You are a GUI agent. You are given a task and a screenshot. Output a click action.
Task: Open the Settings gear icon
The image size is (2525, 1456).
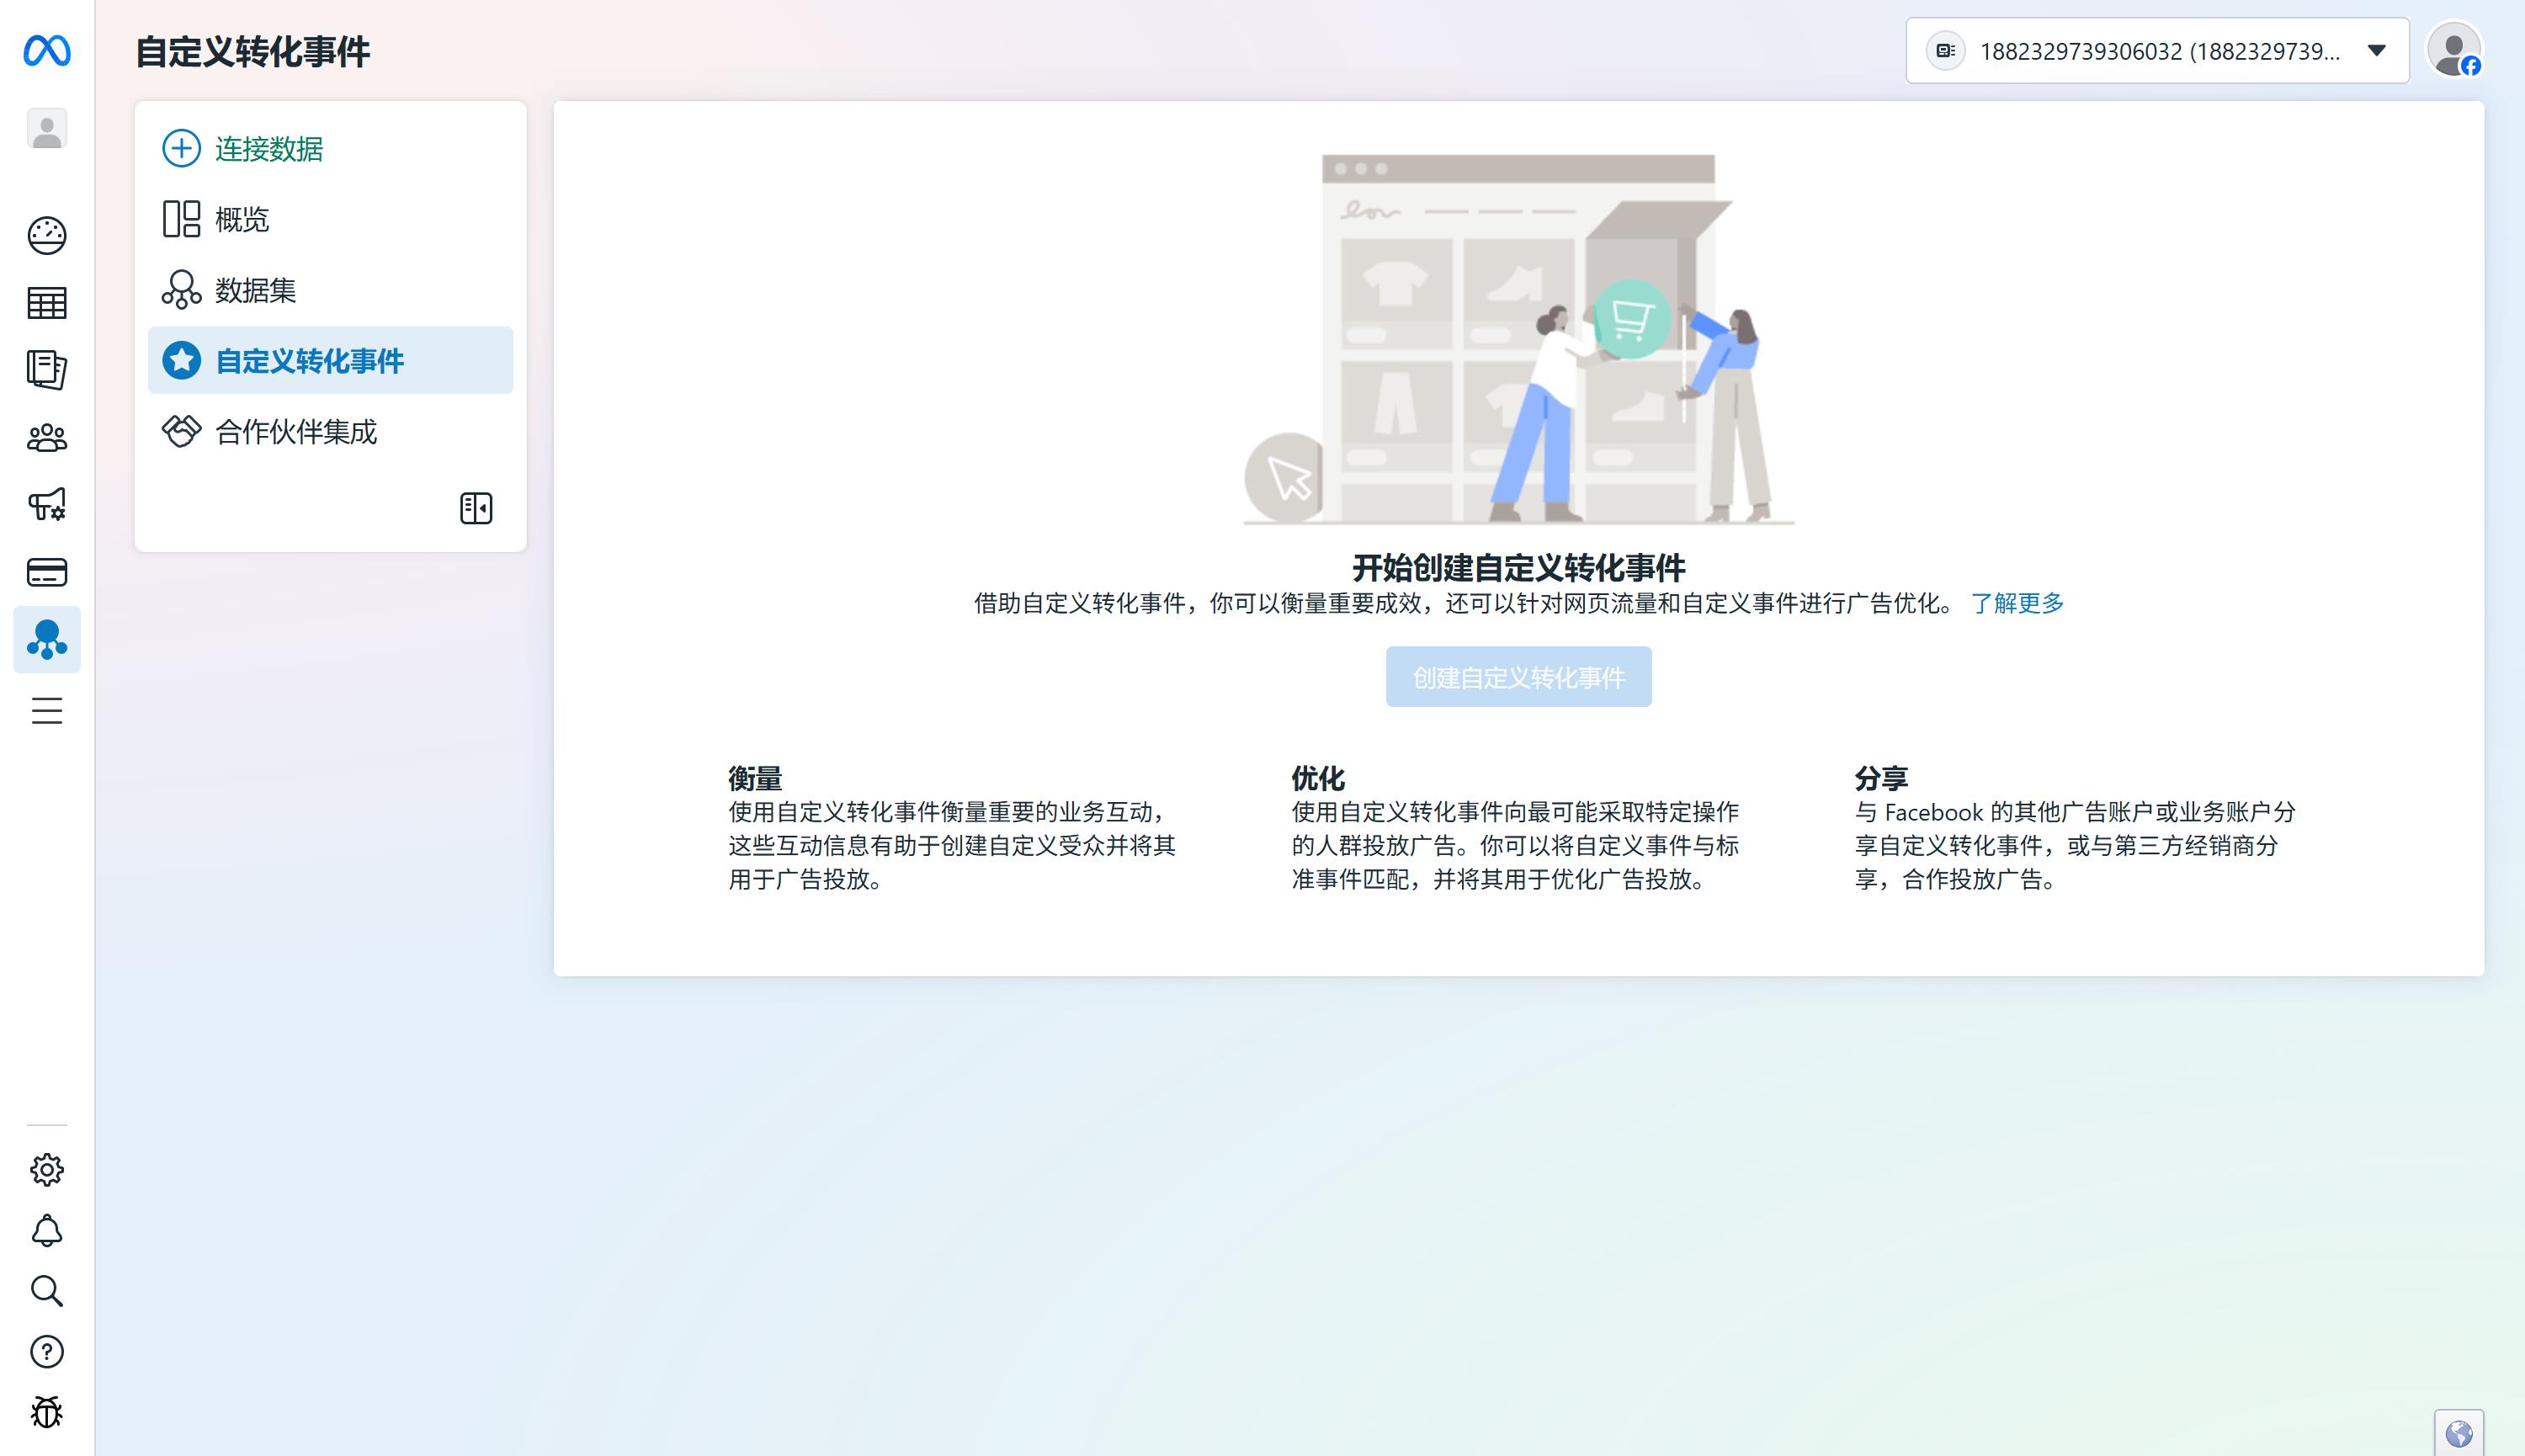point(47,1169)
